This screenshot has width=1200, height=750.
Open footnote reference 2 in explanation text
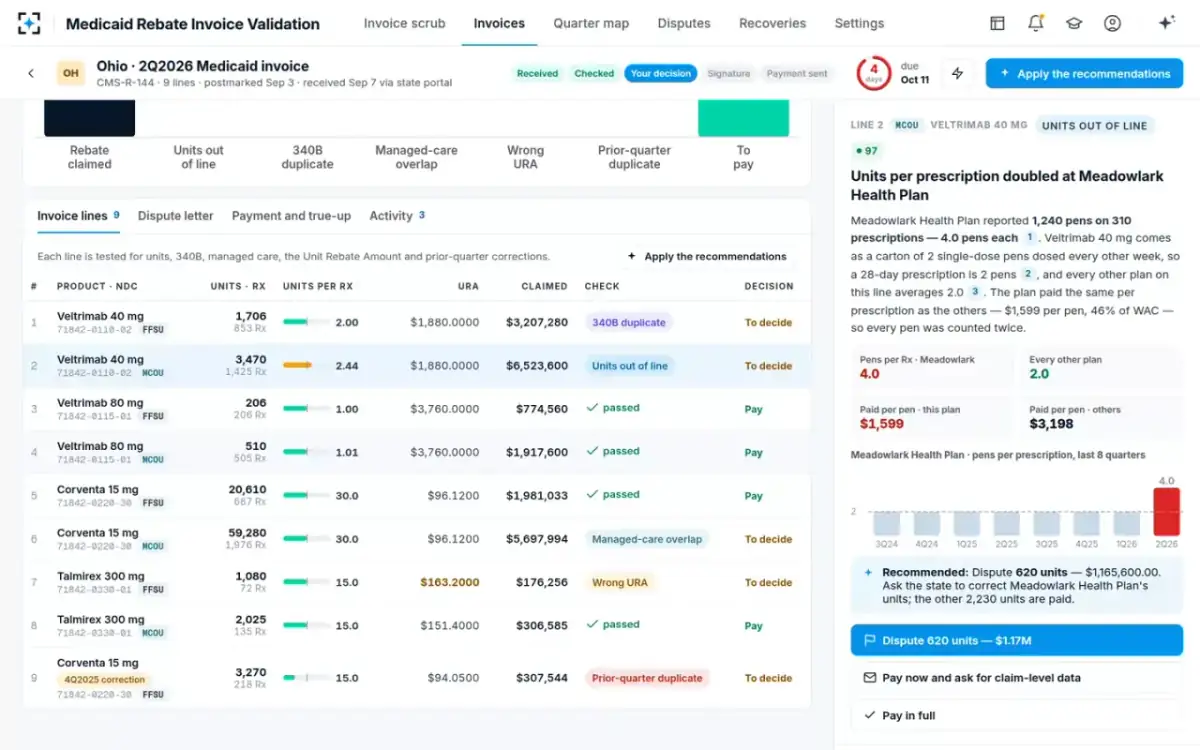[x=1027, y=274]
